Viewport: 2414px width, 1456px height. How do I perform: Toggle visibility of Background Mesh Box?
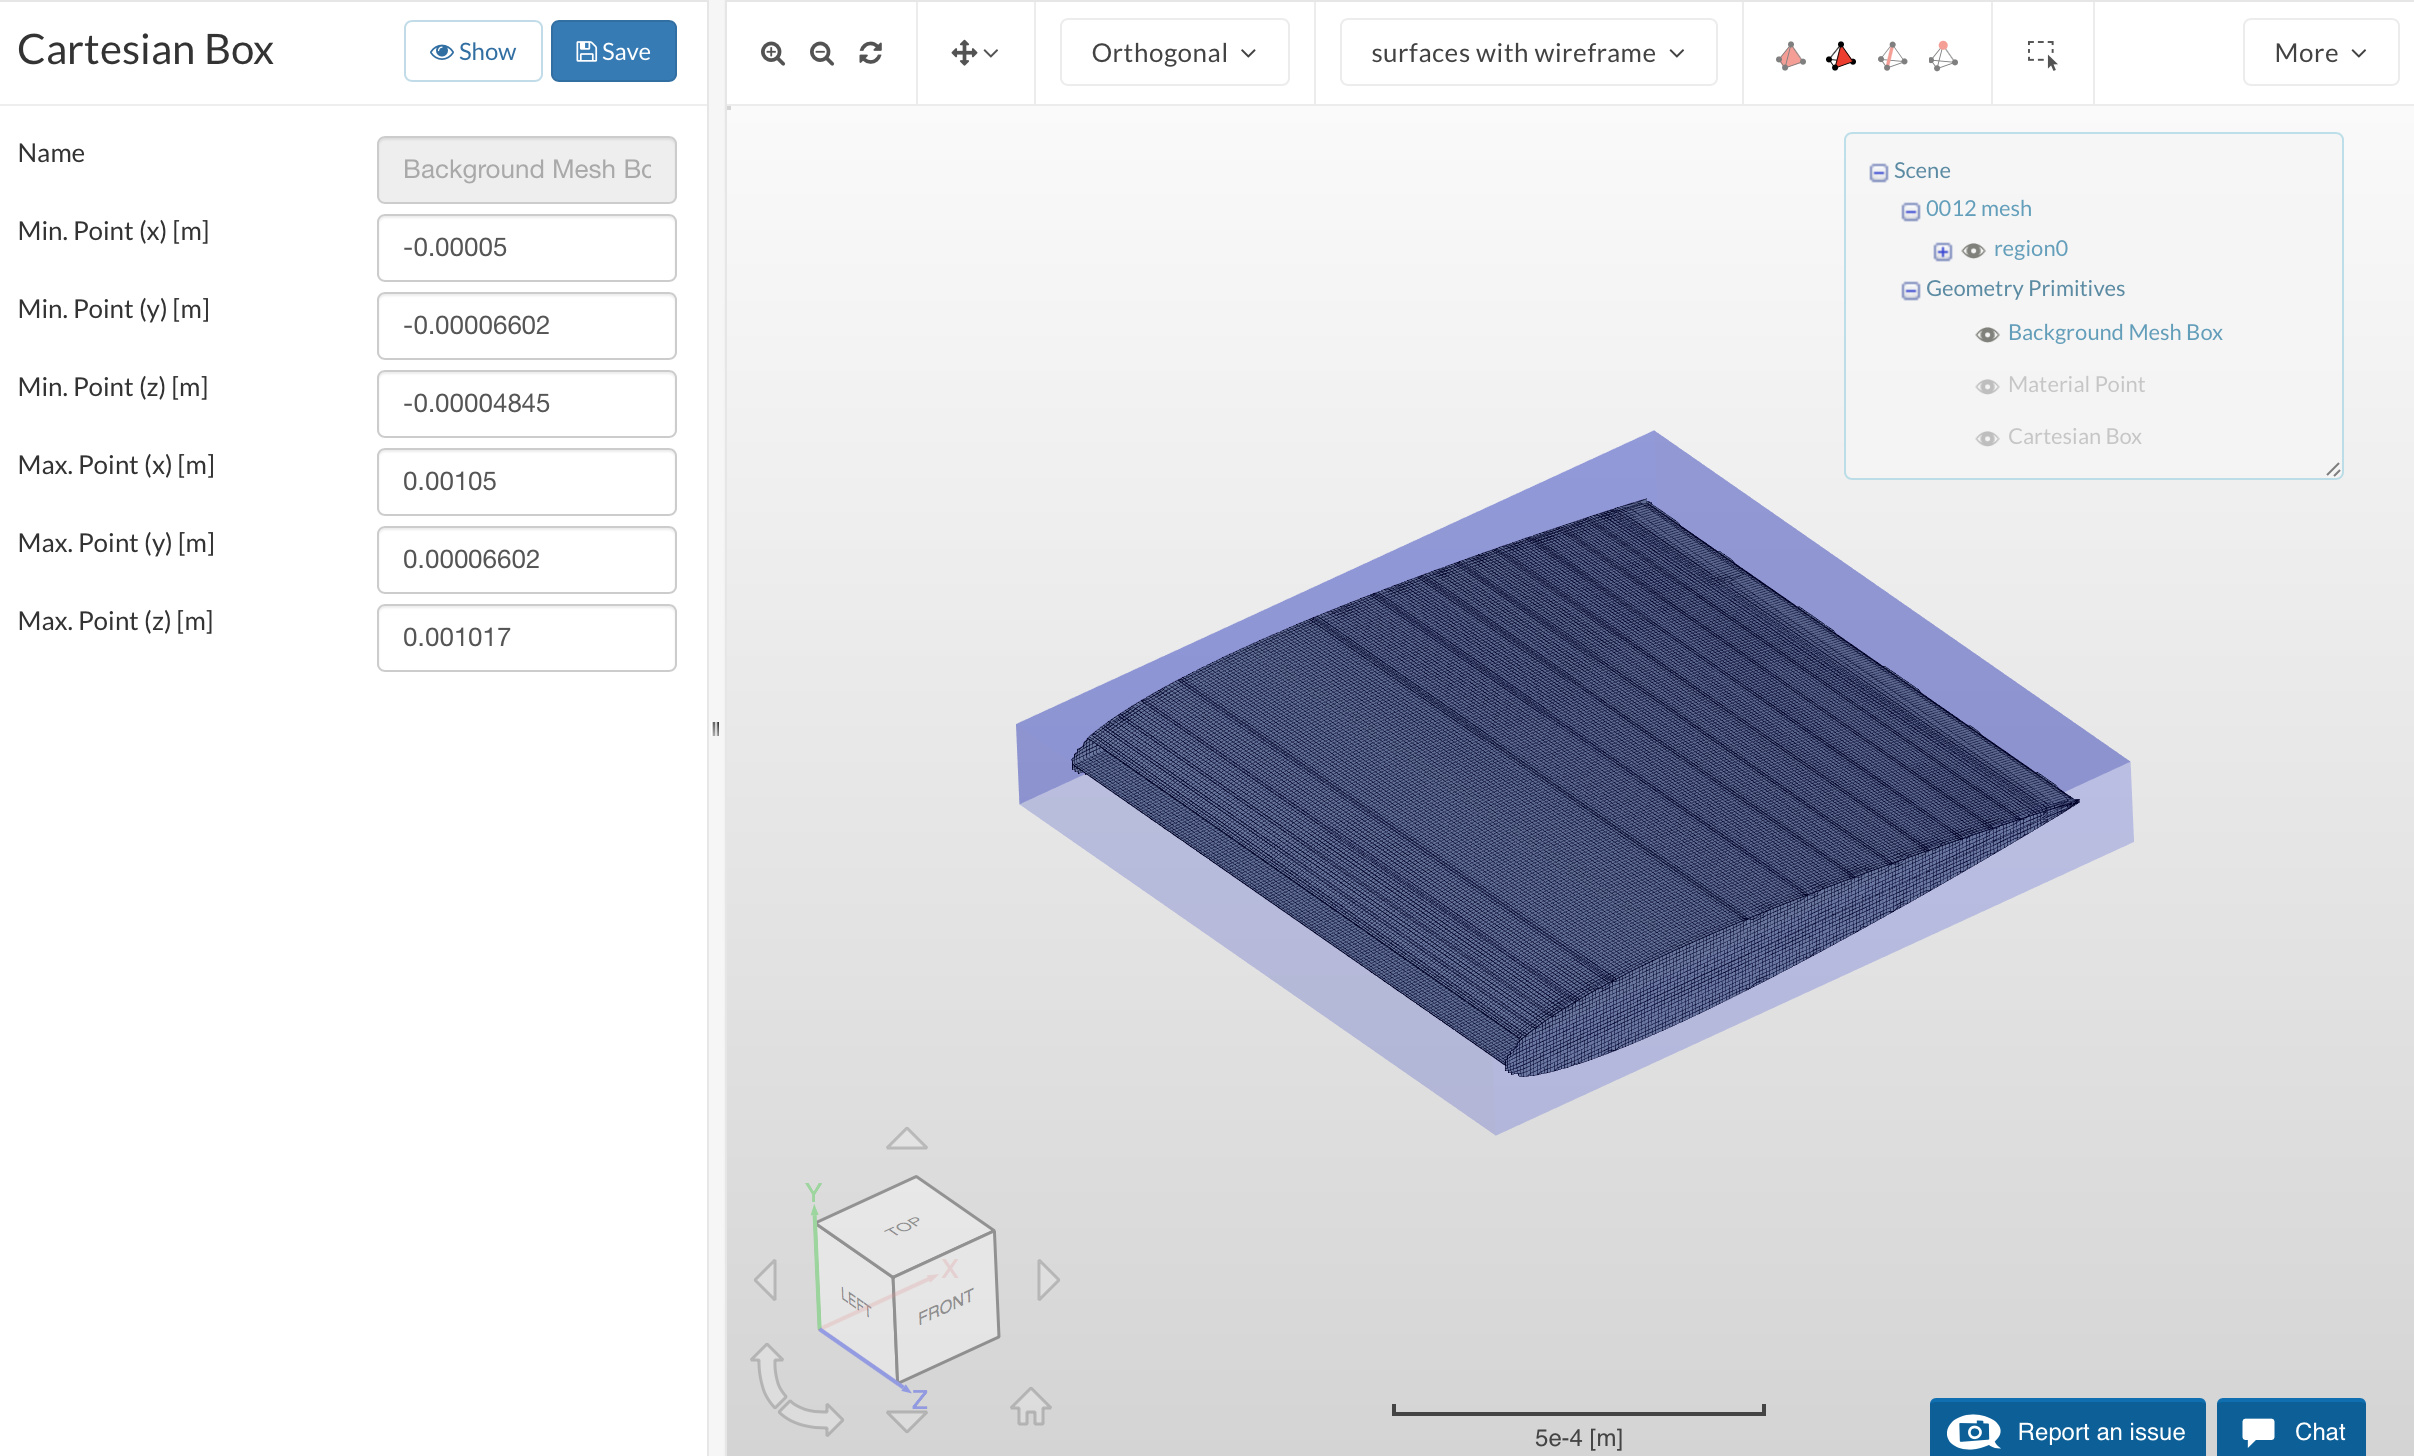pyautogui.click(x=1987, y=334)
